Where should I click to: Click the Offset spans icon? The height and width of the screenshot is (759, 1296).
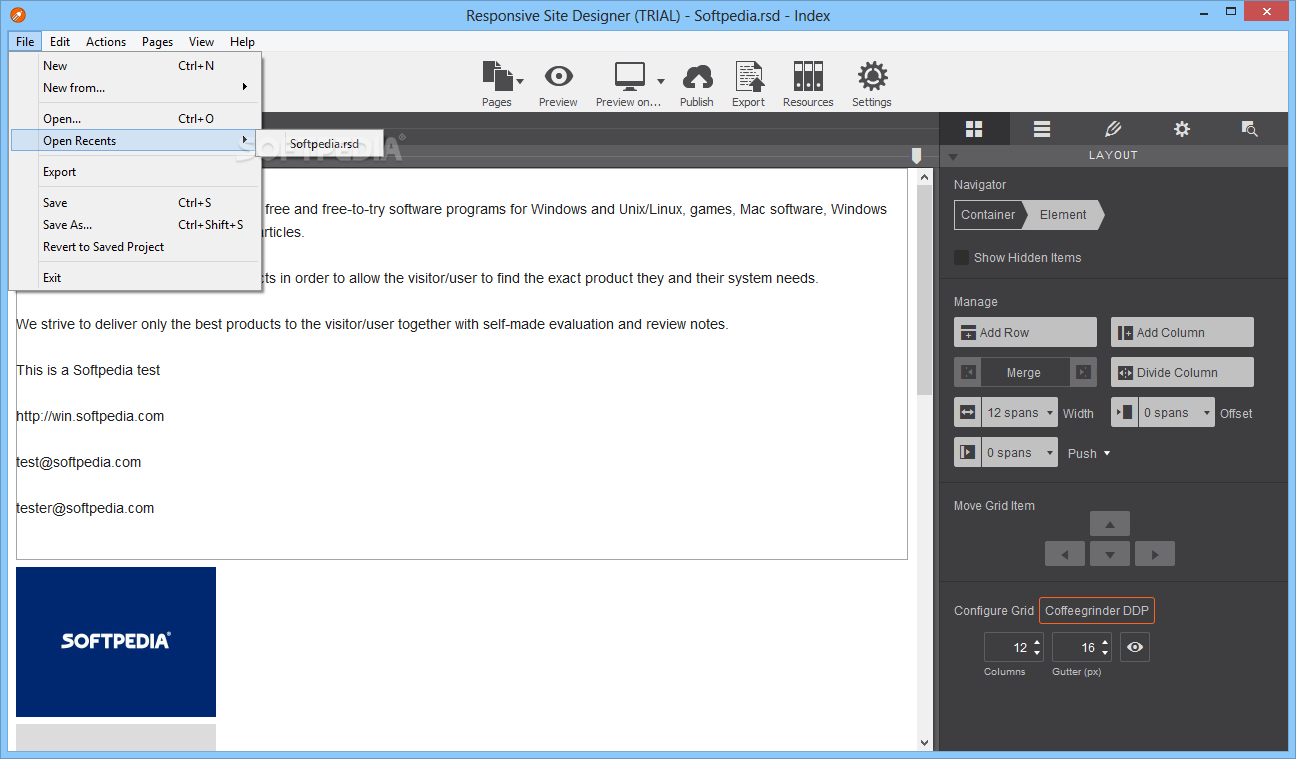pos(1124,412)
